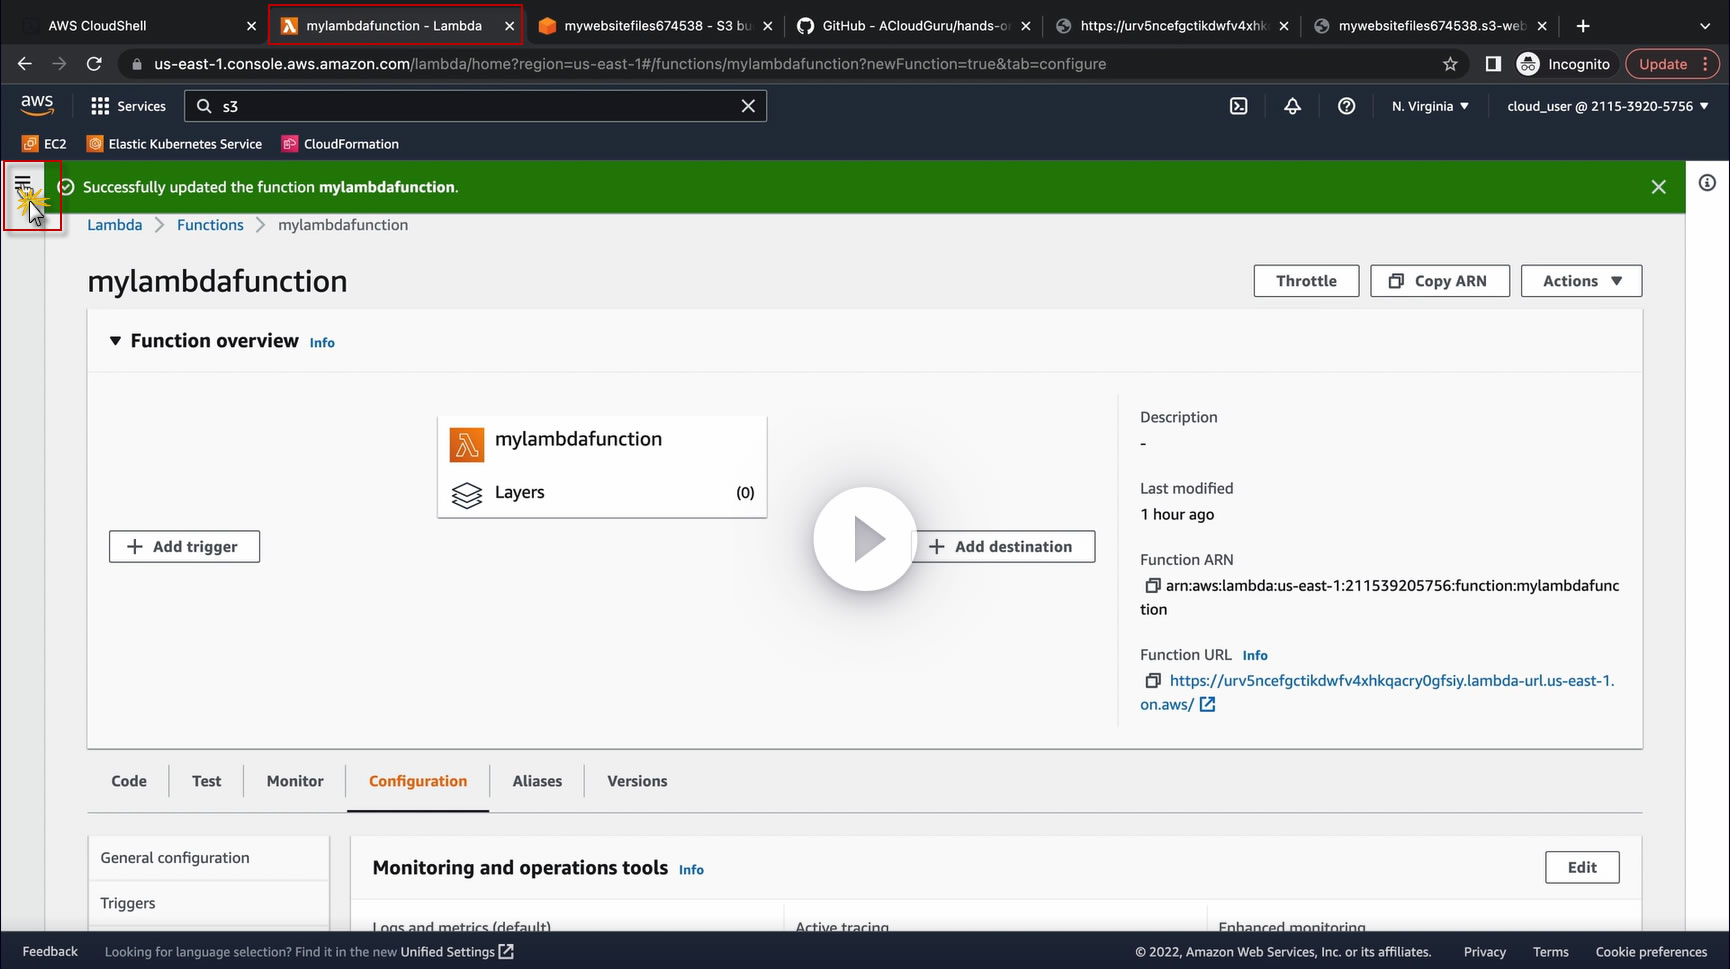Open the Lambda breadcrumb link
The width and height of the screenshot is (1730, 969).
pyautogui.click(x=115, y=225)
